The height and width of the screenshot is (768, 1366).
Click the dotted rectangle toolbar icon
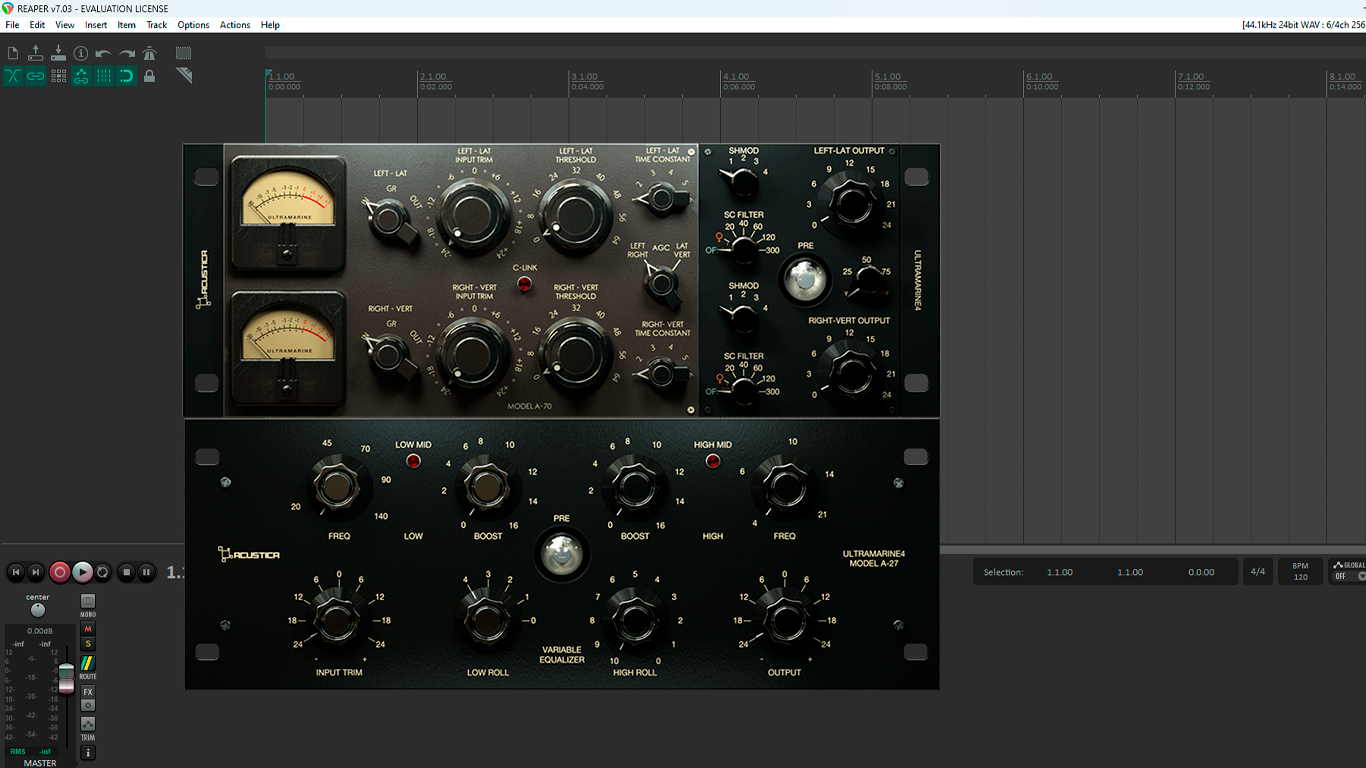[x=184, y=53]
